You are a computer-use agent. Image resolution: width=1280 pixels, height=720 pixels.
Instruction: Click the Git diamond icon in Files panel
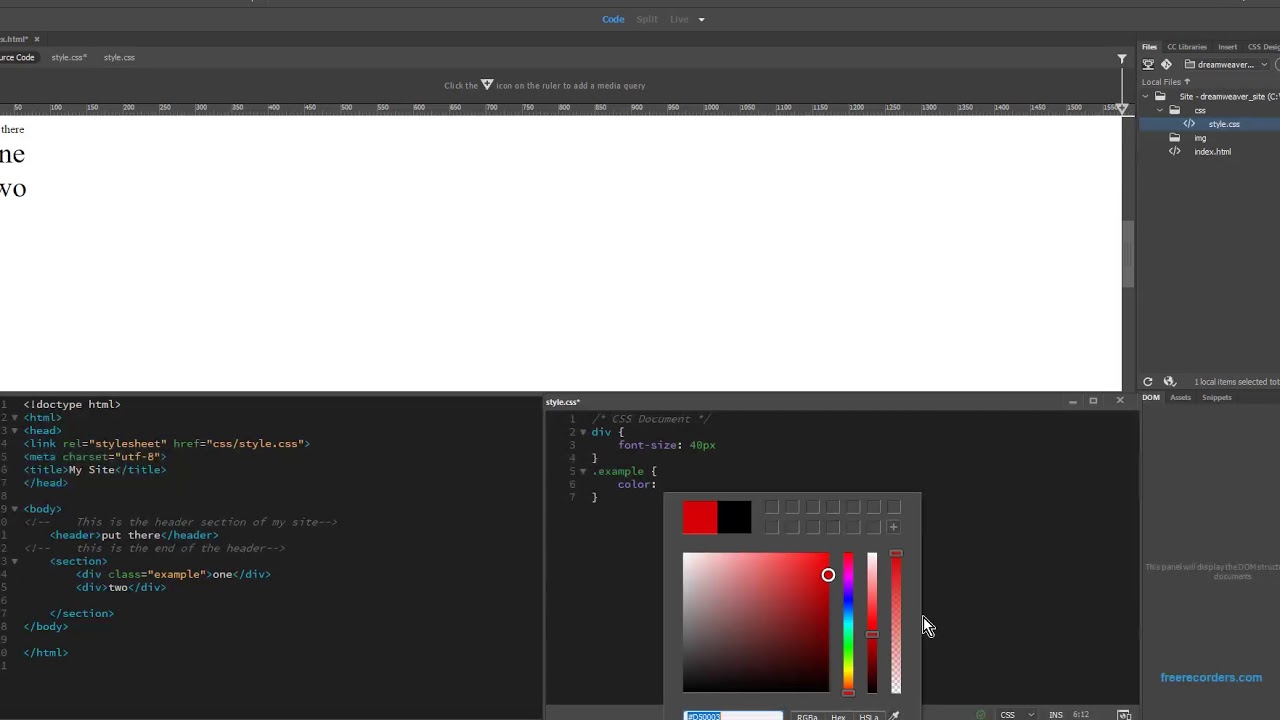[1166, 65]
